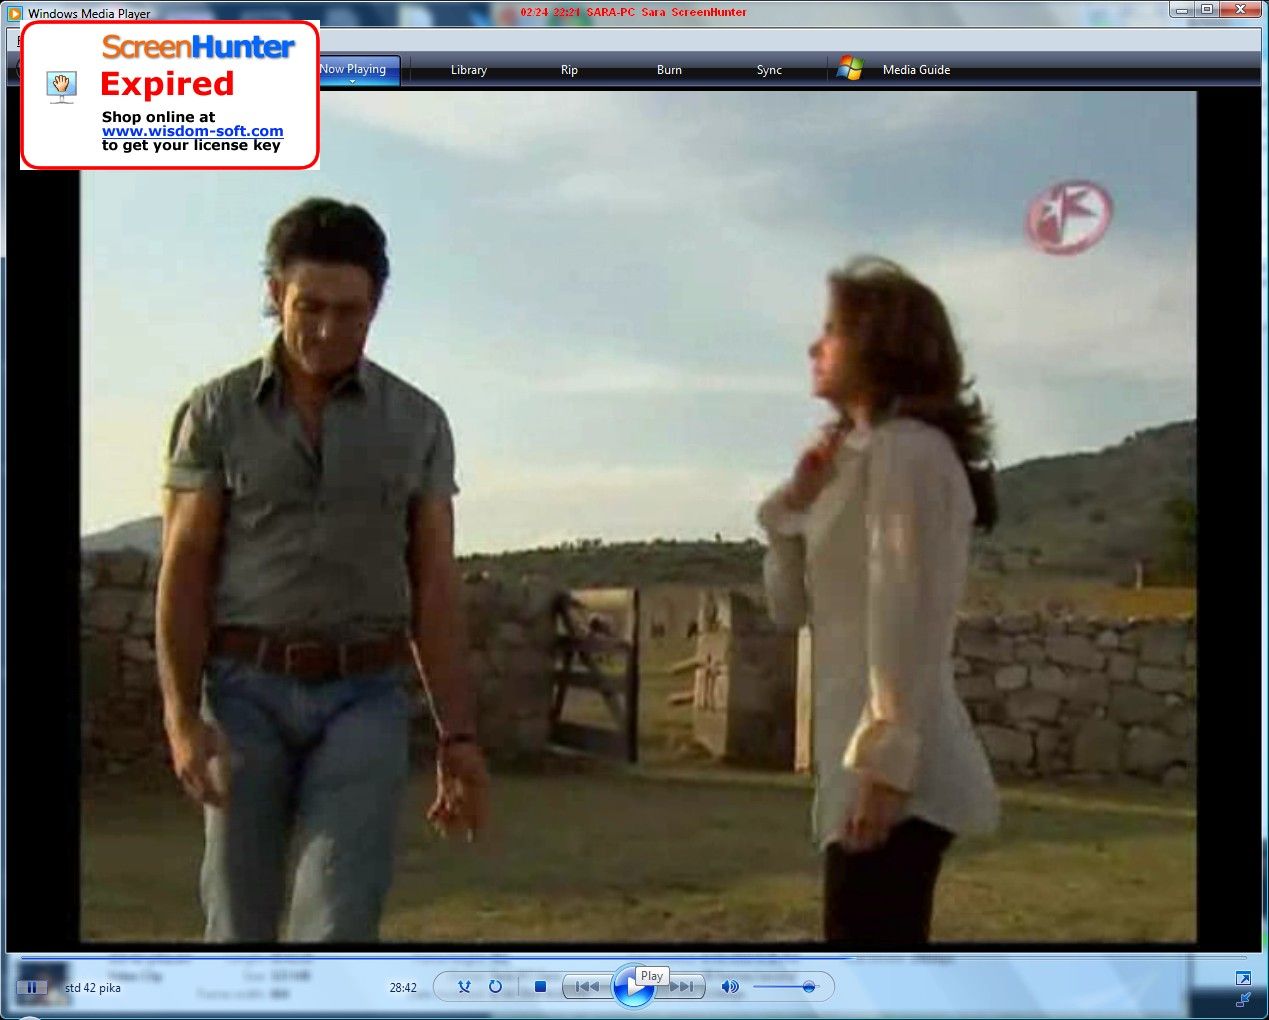Open the Library tab

468,70
